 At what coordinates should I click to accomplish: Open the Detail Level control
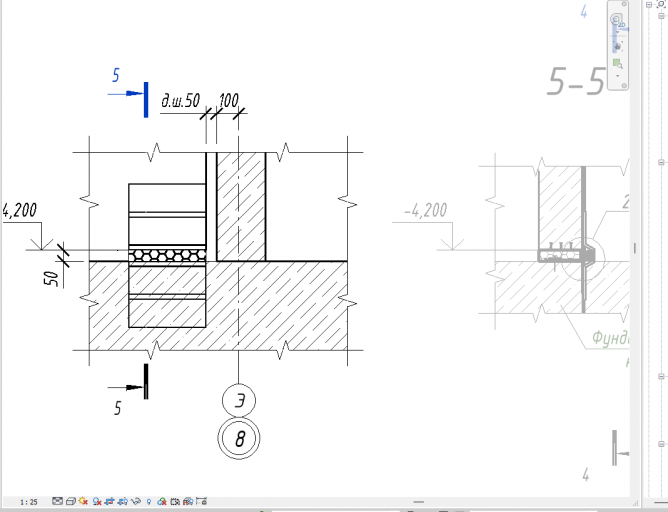pyautogui.click(x=58, y=501)
